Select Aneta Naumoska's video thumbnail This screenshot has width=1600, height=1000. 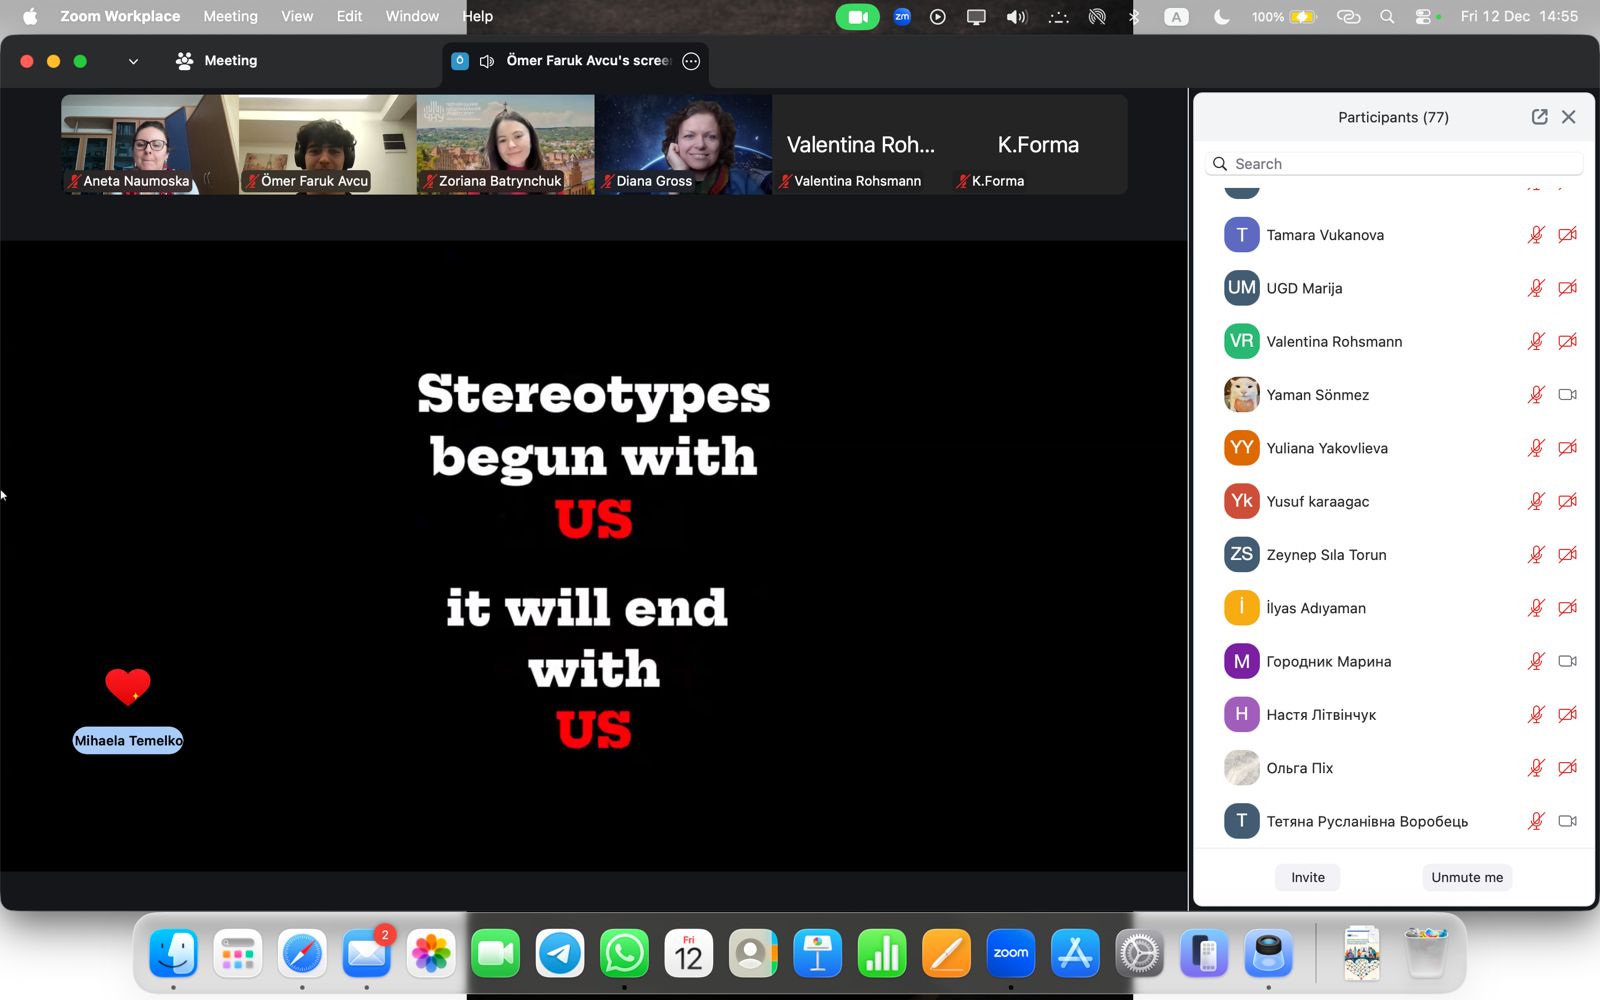tap(150, 144)
